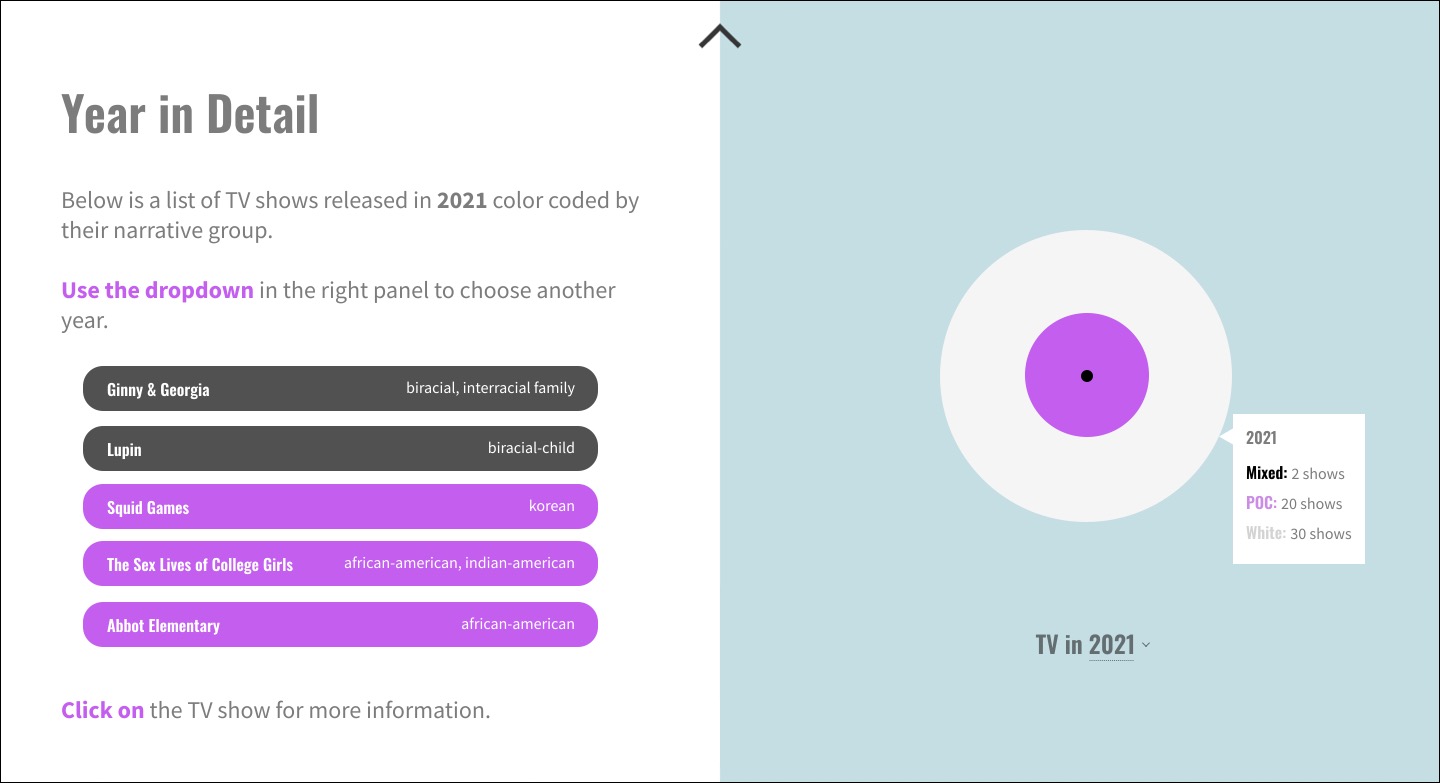Click the 'POC: 20 shows' tooltip line
Image resolution: width=1440 pixels, height=783 pixels.
pyautogui.click(x=1294, y=504)
